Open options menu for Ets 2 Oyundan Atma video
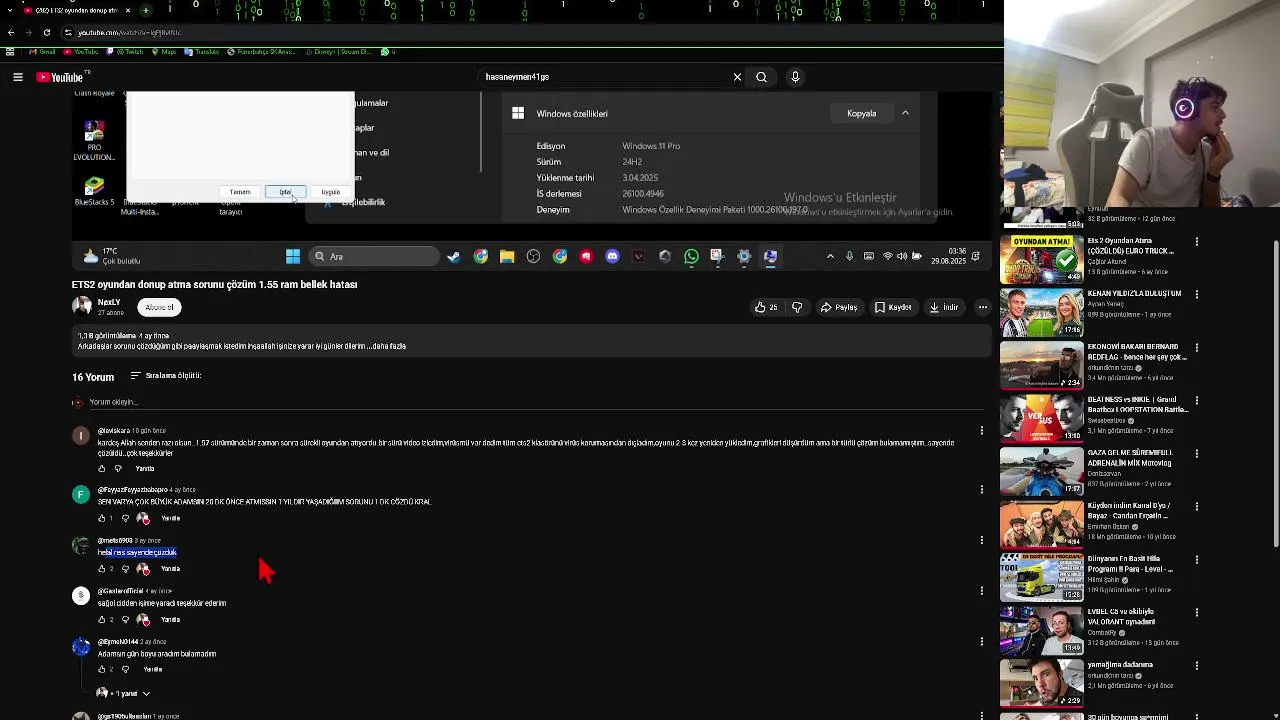Screen dimensions: 1280x720 click(x=1196, y=241)
